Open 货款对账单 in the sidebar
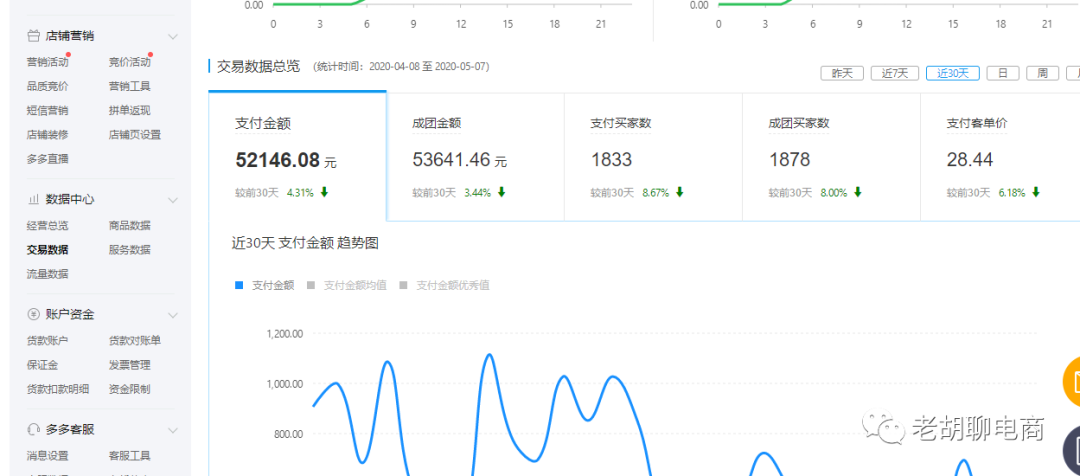The height and width of the screenshot is (476, 1080). tap(135, 340)
